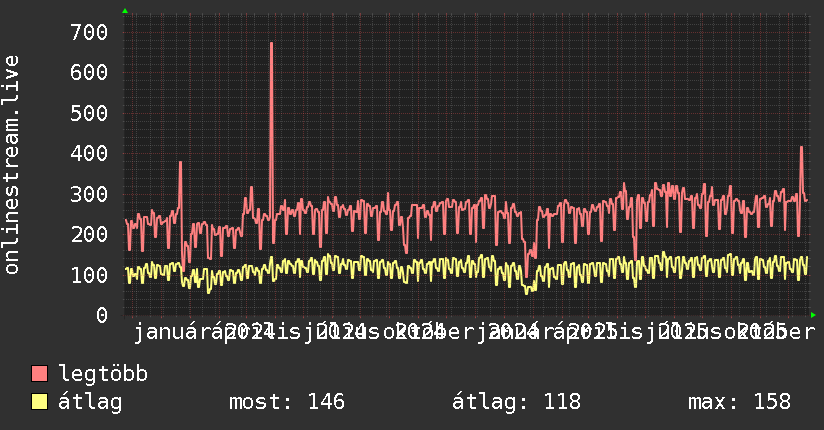Viewport: 824px width, 430px height.
Task: Click the 500 y-axis label
Action: (89, 114)
